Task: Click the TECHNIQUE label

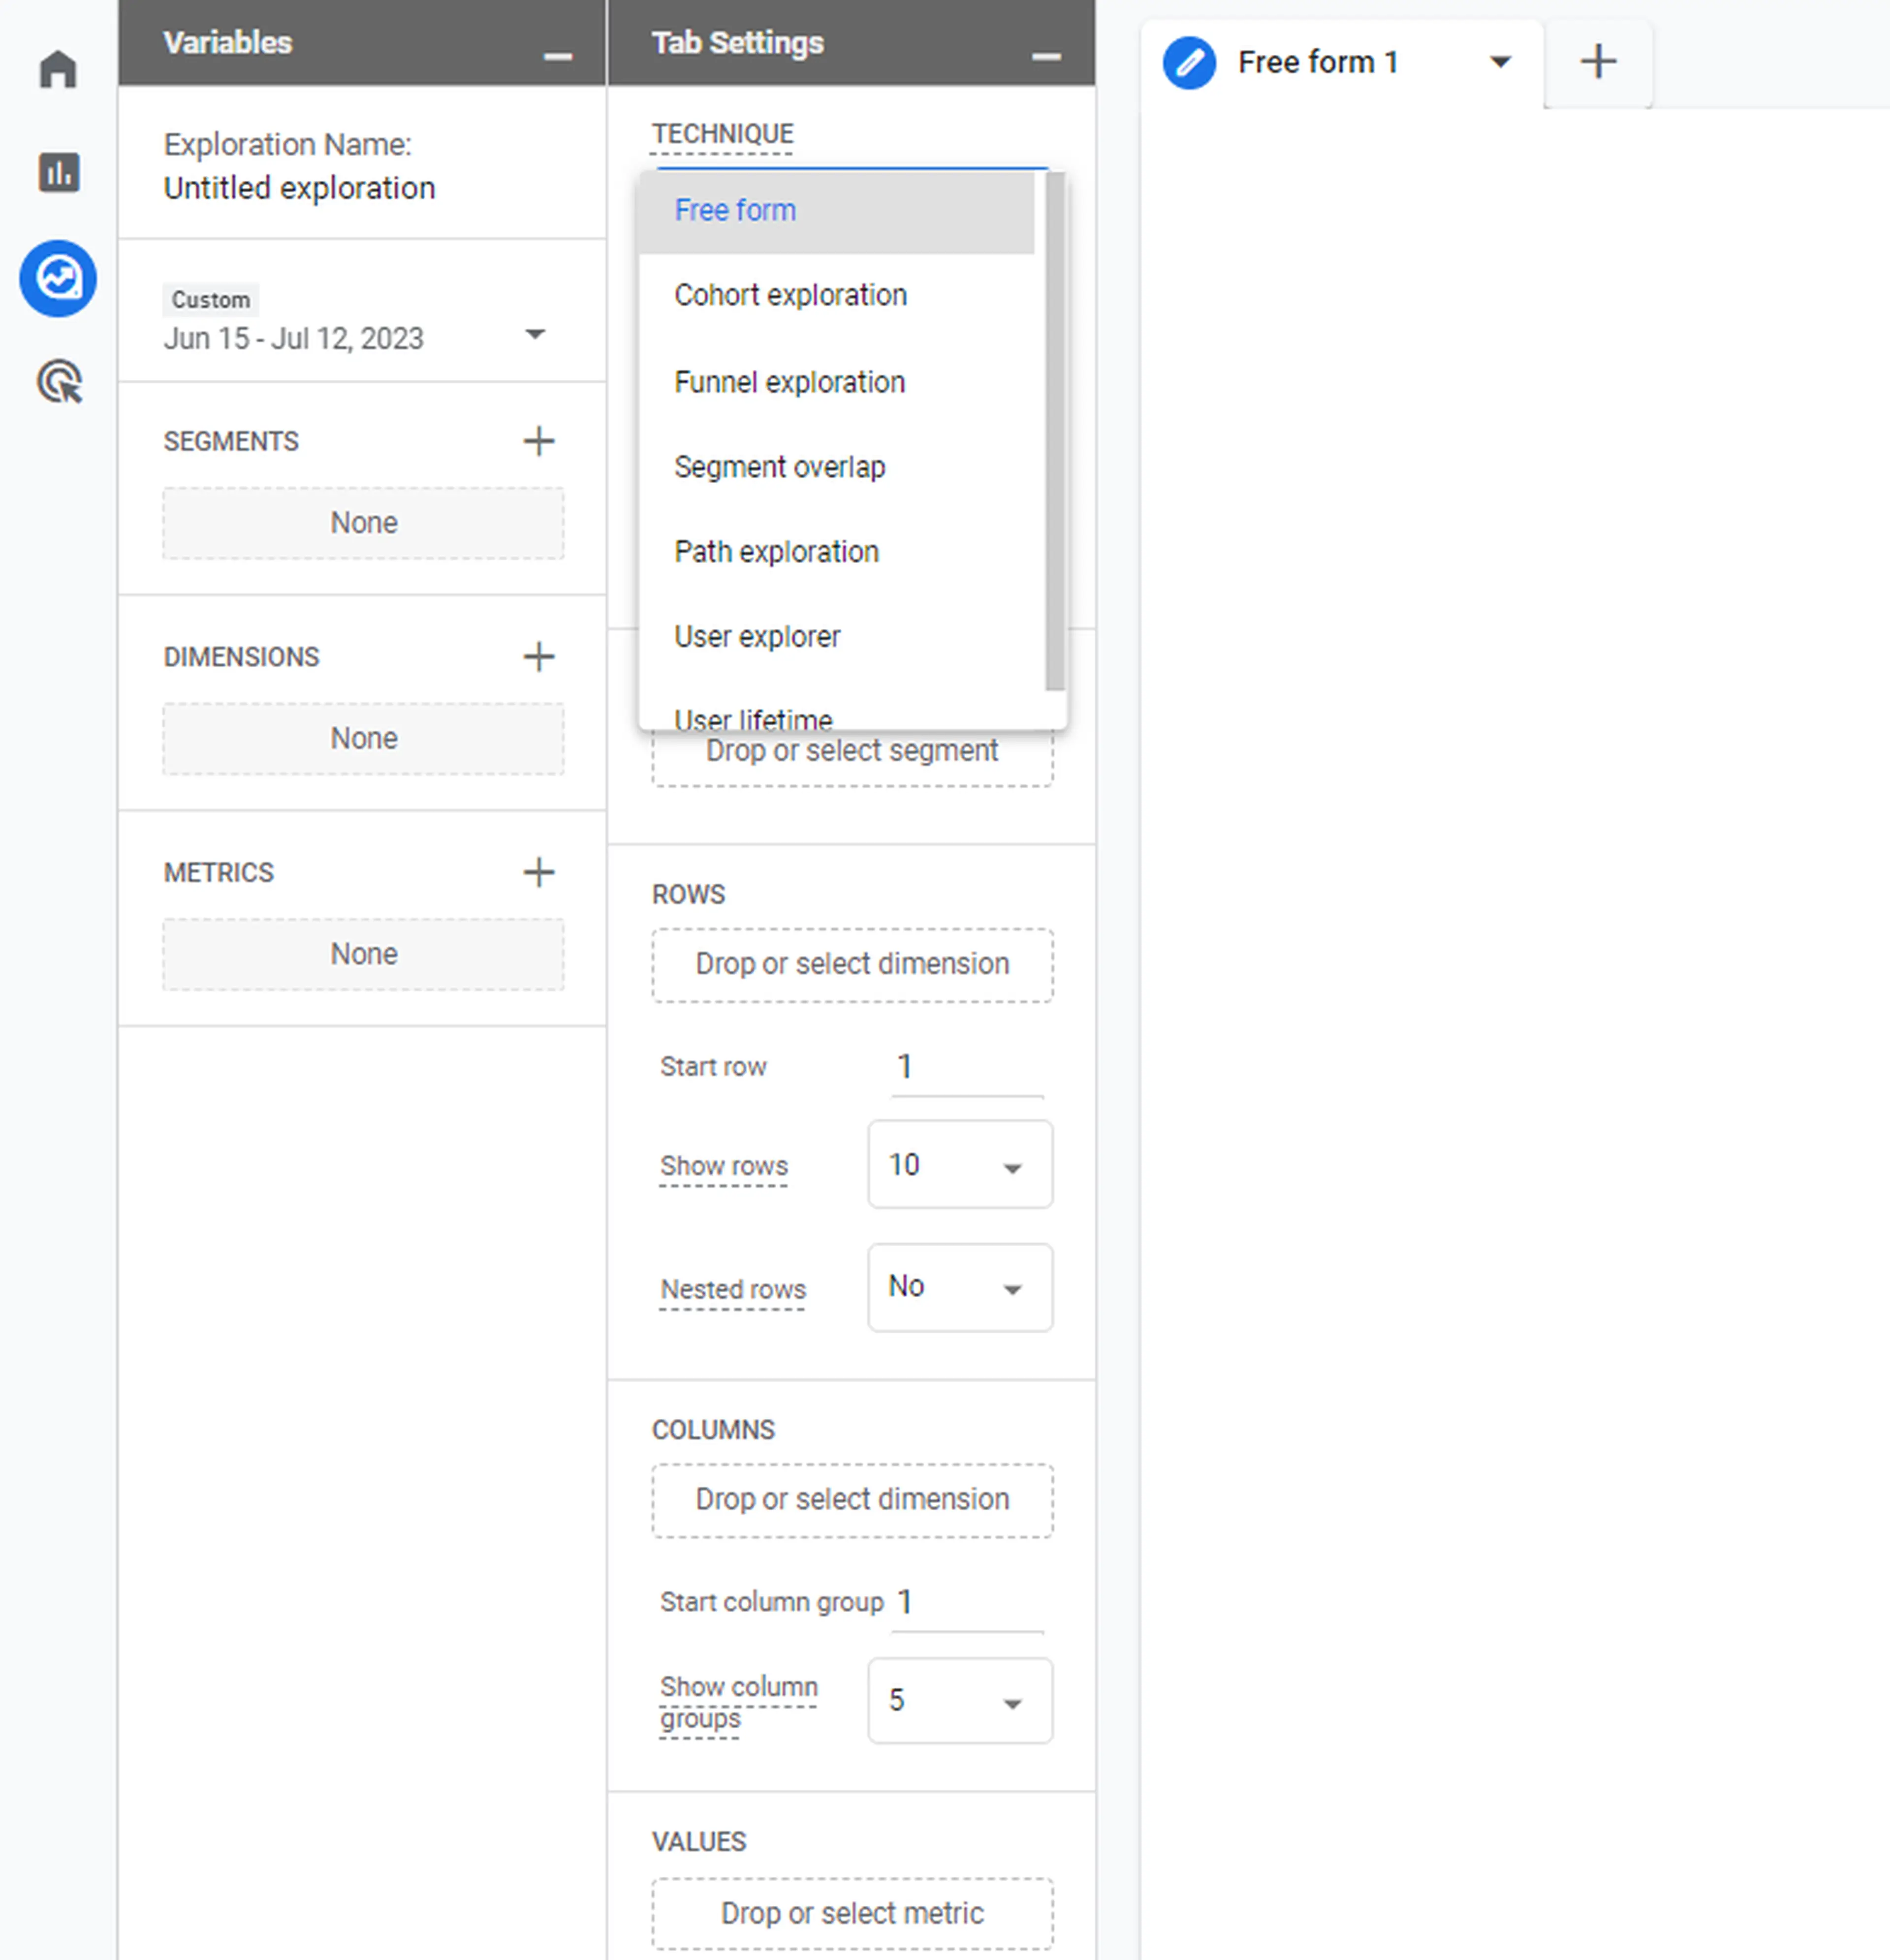Action: pos(722,134)
